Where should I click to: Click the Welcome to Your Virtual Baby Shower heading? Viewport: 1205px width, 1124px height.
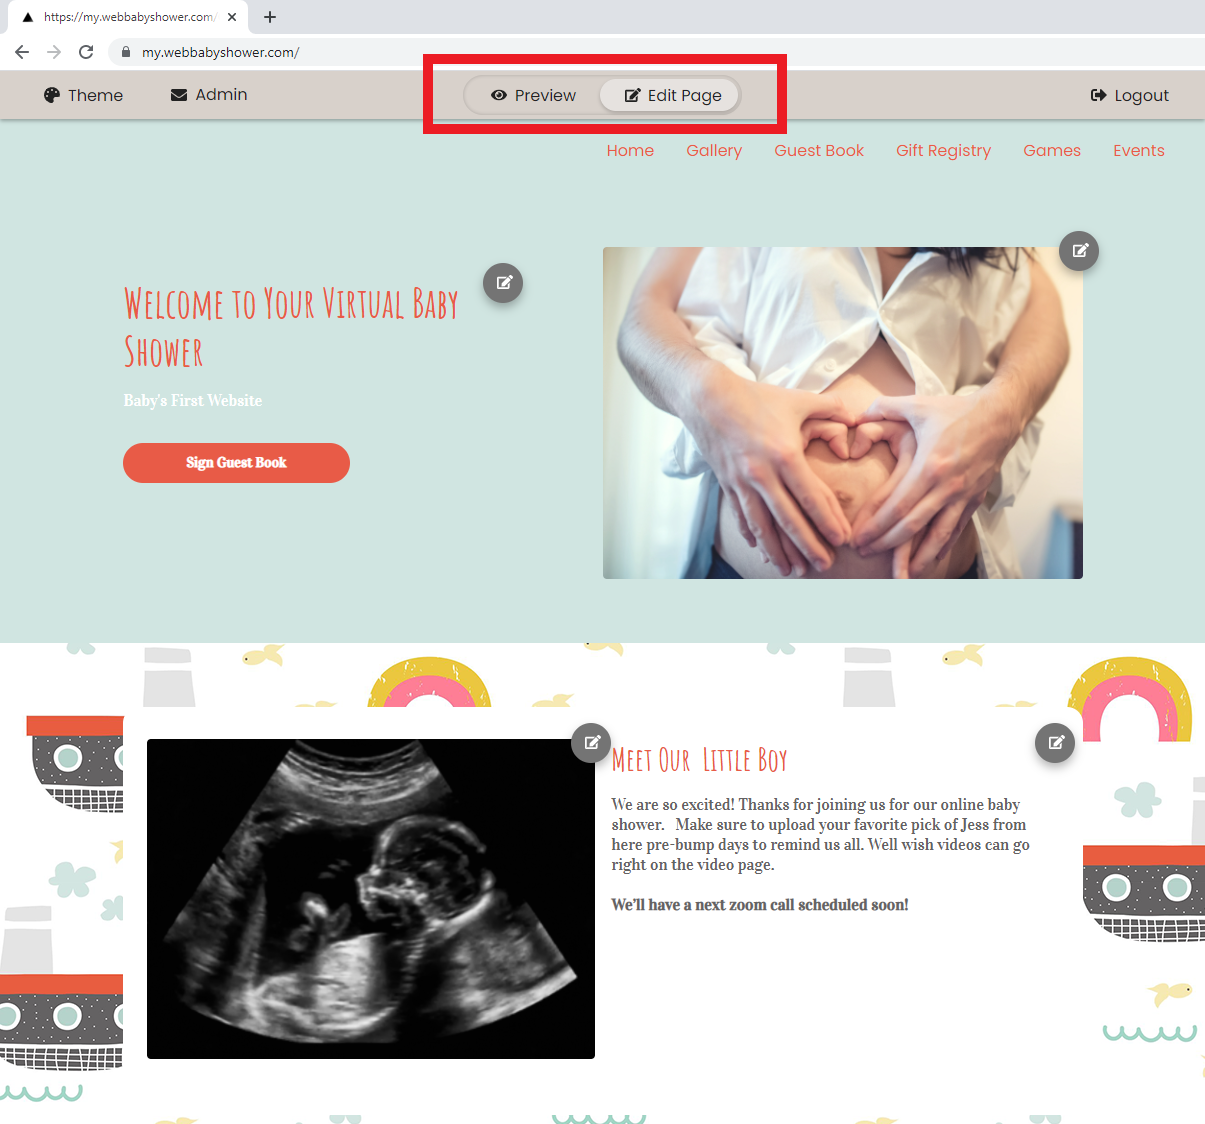291,328
